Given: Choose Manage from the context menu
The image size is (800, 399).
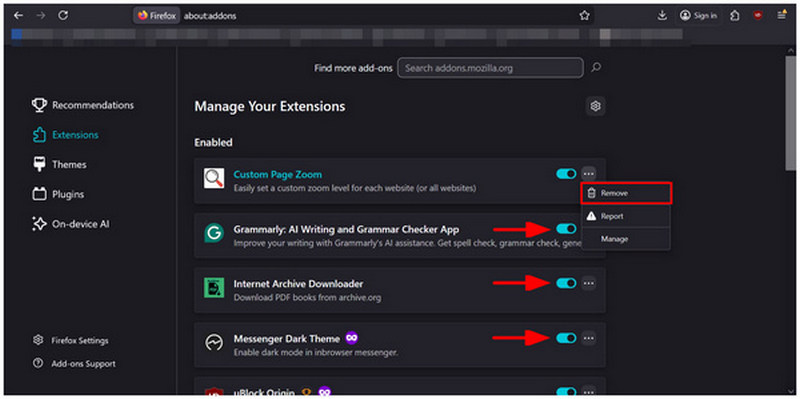Looking at the screenshot, I should [626, 239].
